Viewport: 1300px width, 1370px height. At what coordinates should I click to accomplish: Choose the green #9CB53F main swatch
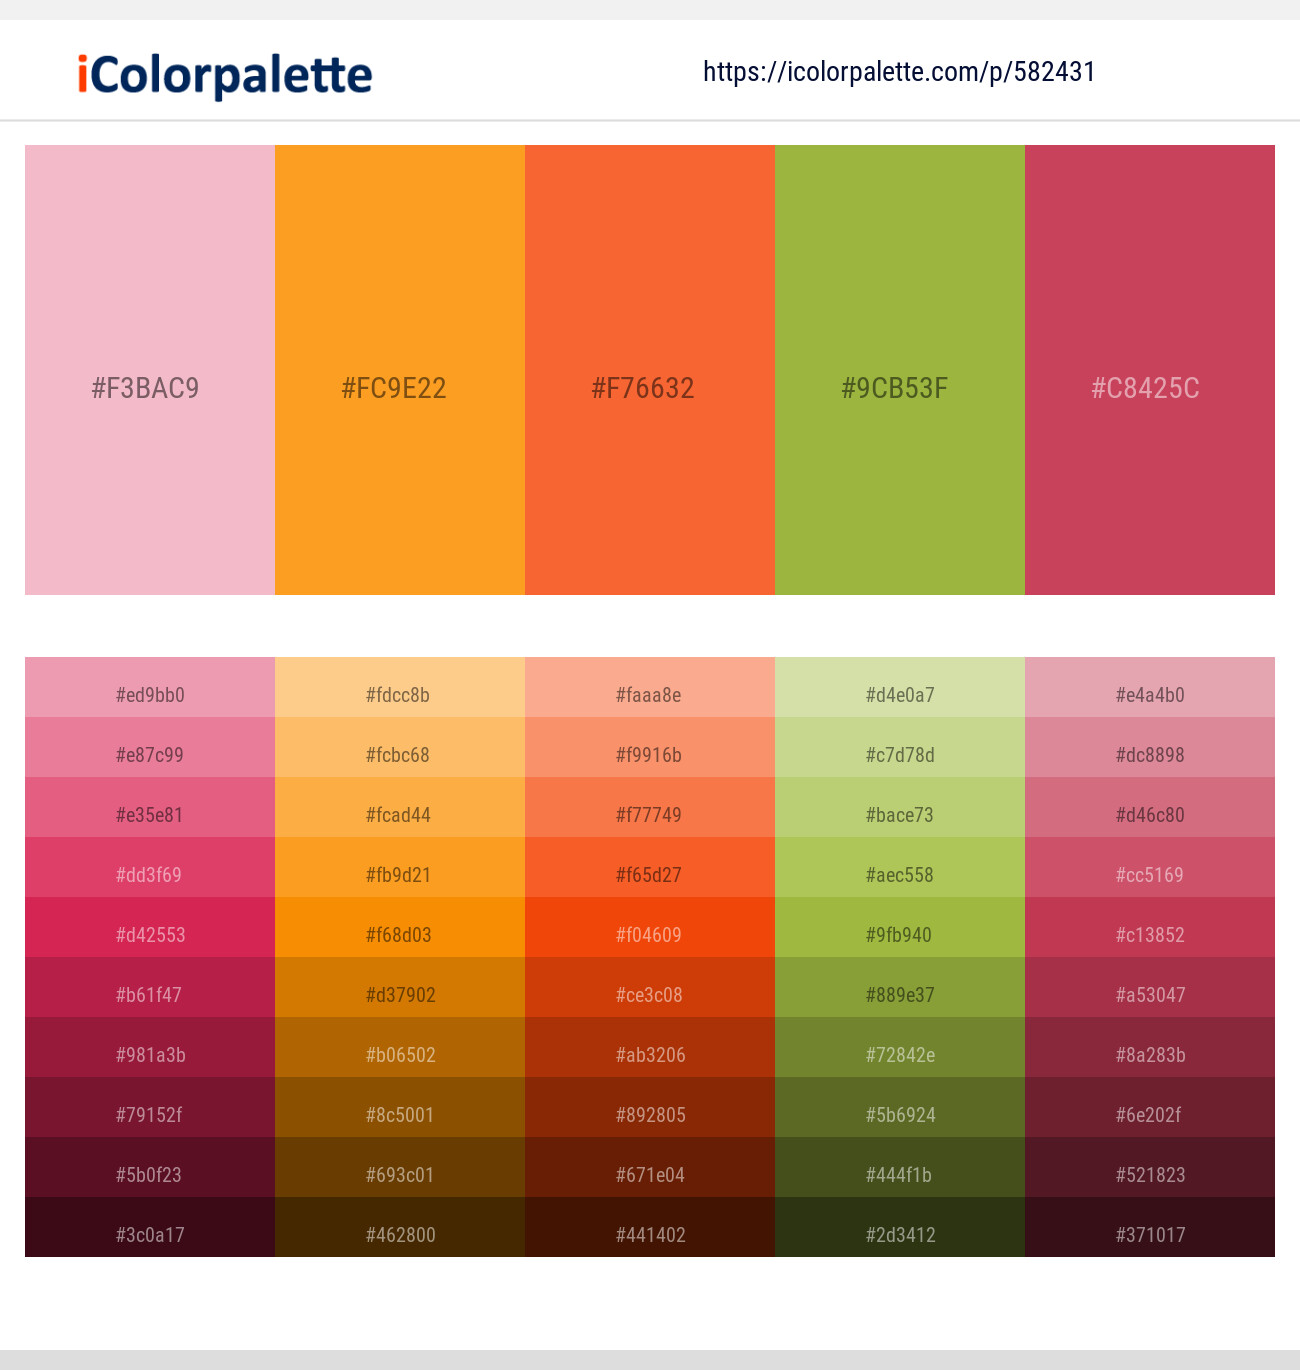click(x=900, y=370)
